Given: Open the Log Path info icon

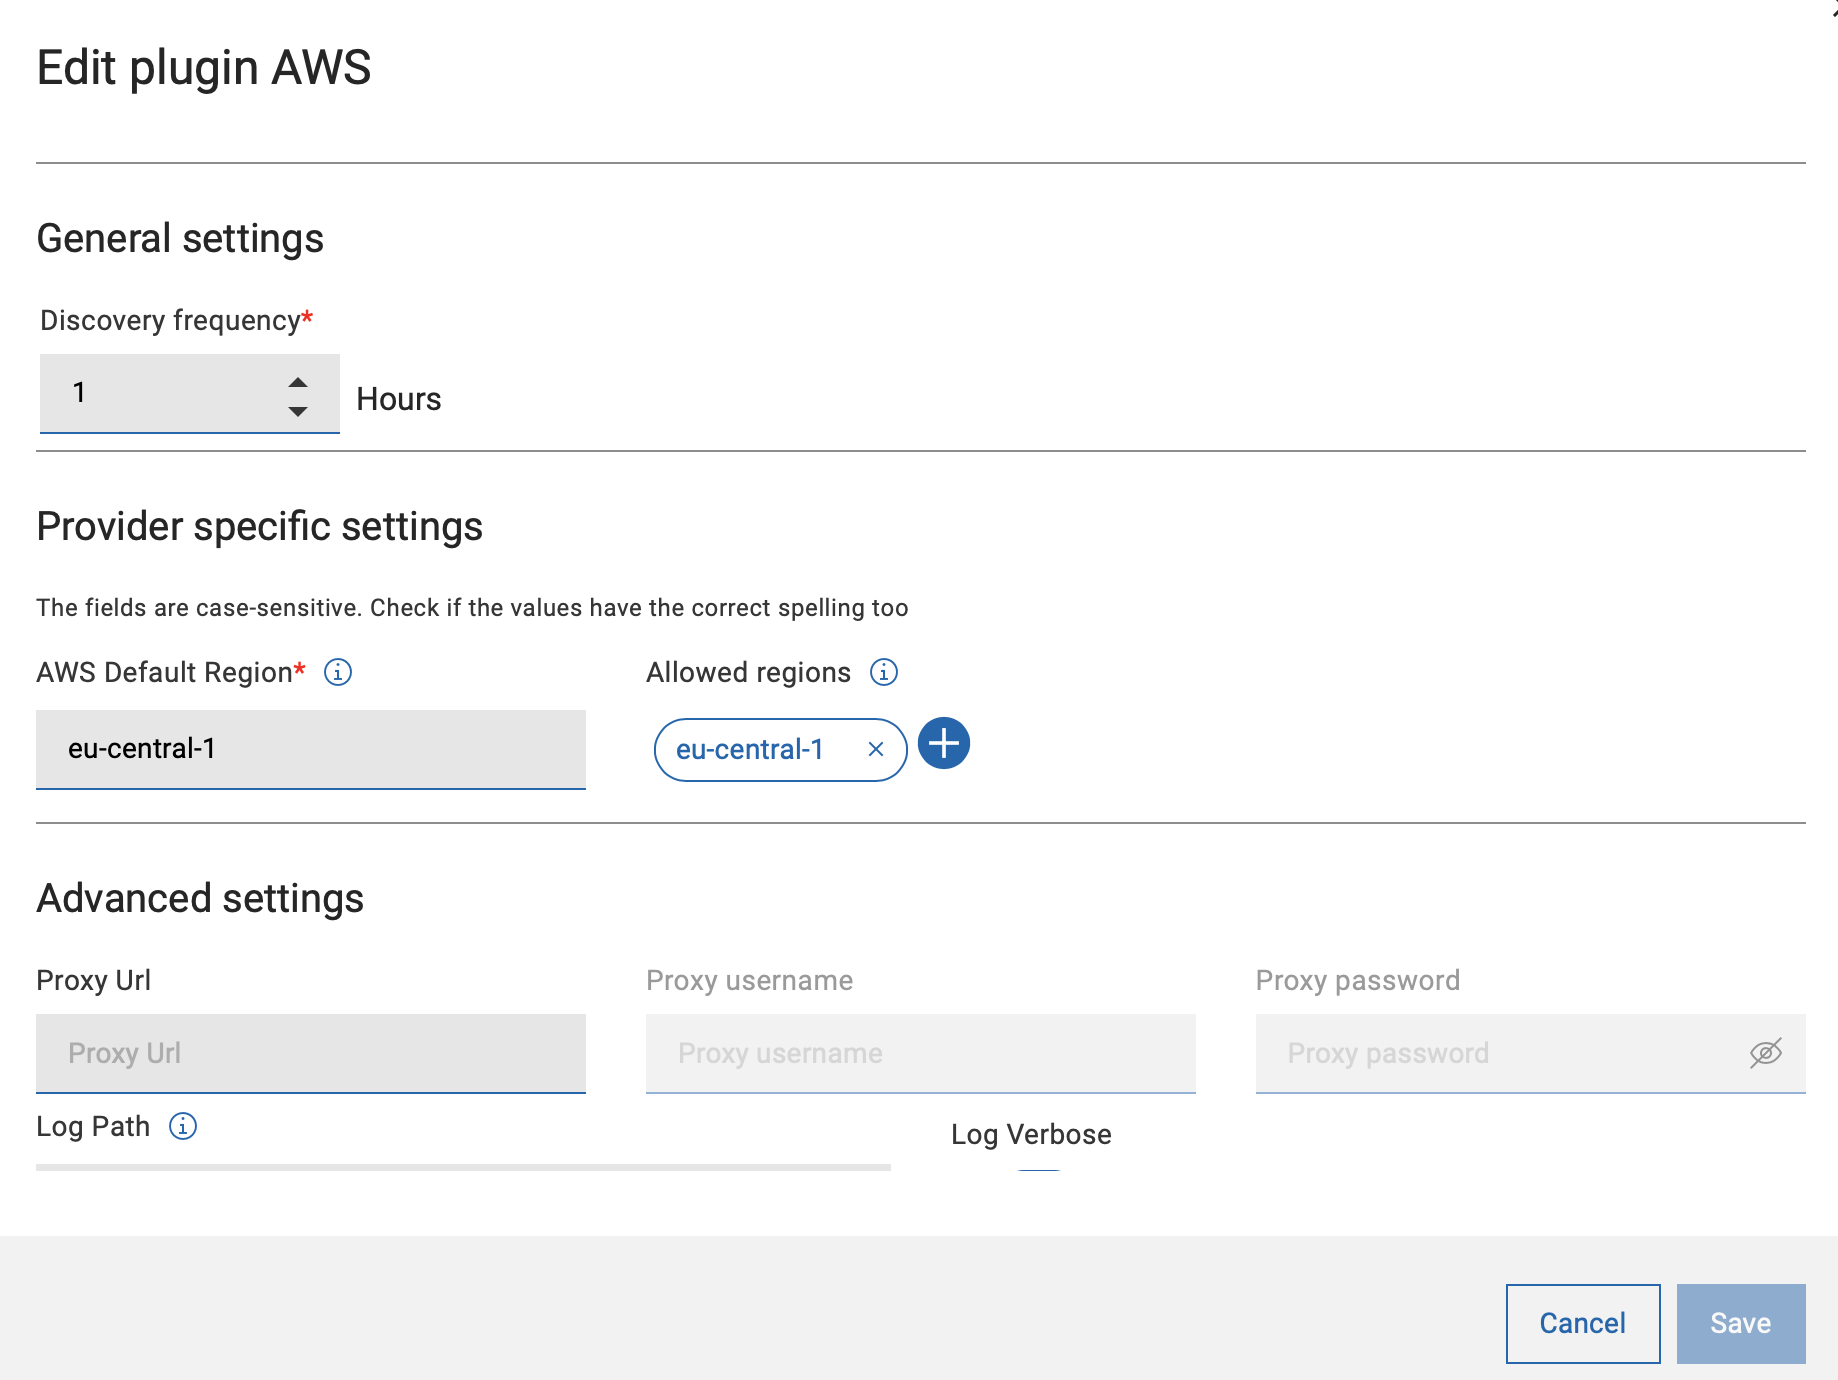Looking at the screenshot, I should pyautogui.click(x=183, y=1126).
